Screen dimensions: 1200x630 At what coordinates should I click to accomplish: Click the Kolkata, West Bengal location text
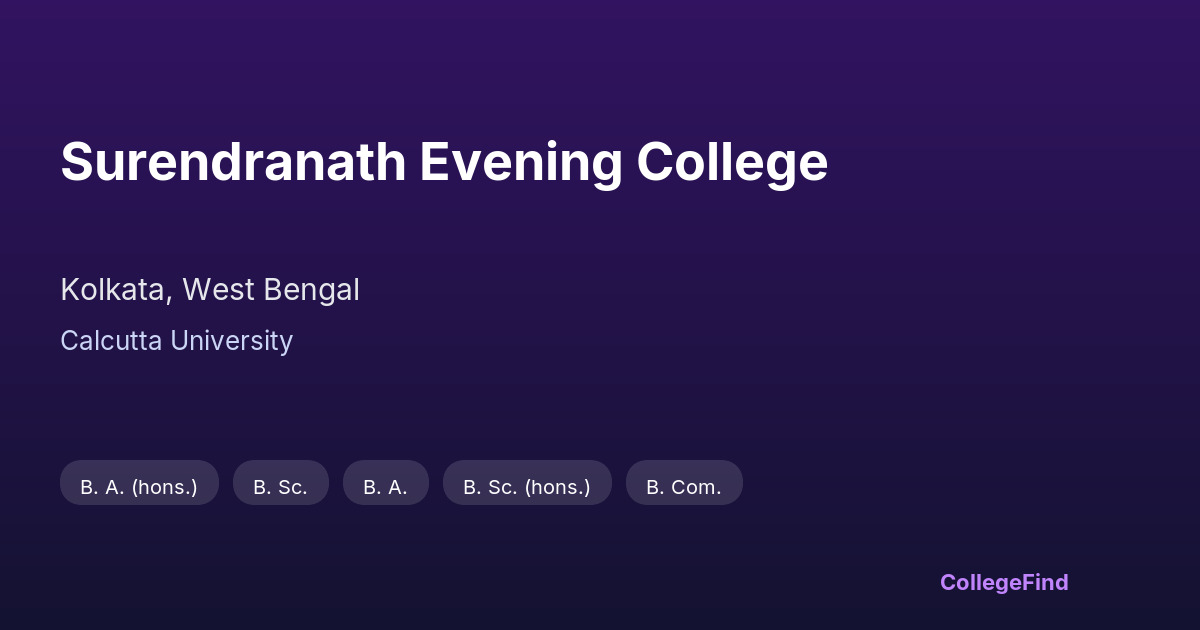tap(210, 290)
